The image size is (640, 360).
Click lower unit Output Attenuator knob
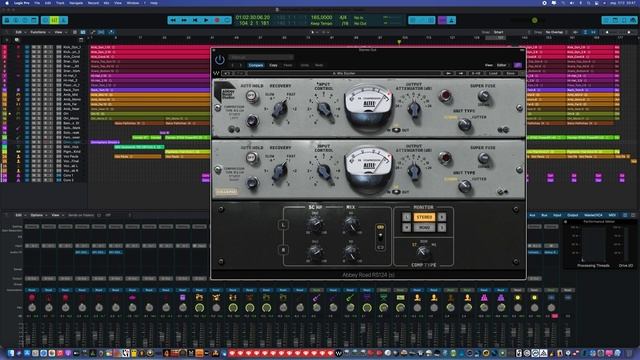click(414, 171)
